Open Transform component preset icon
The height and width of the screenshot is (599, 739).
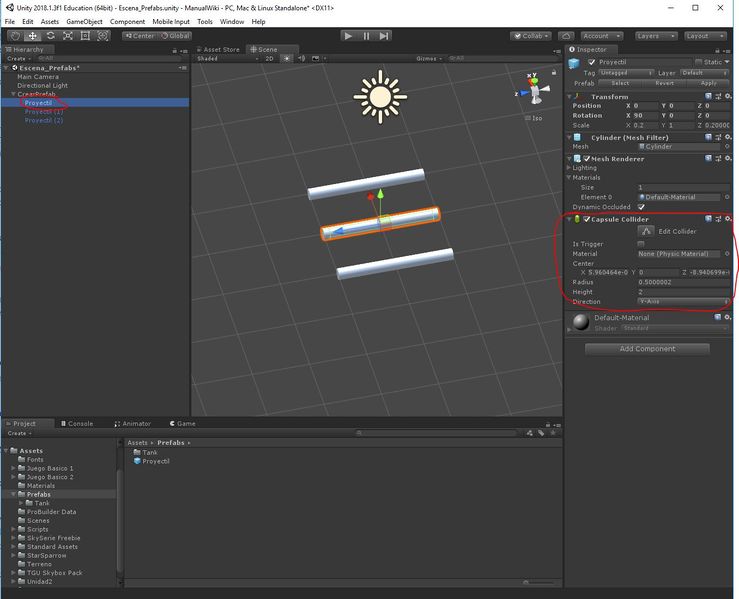[718, 96]
